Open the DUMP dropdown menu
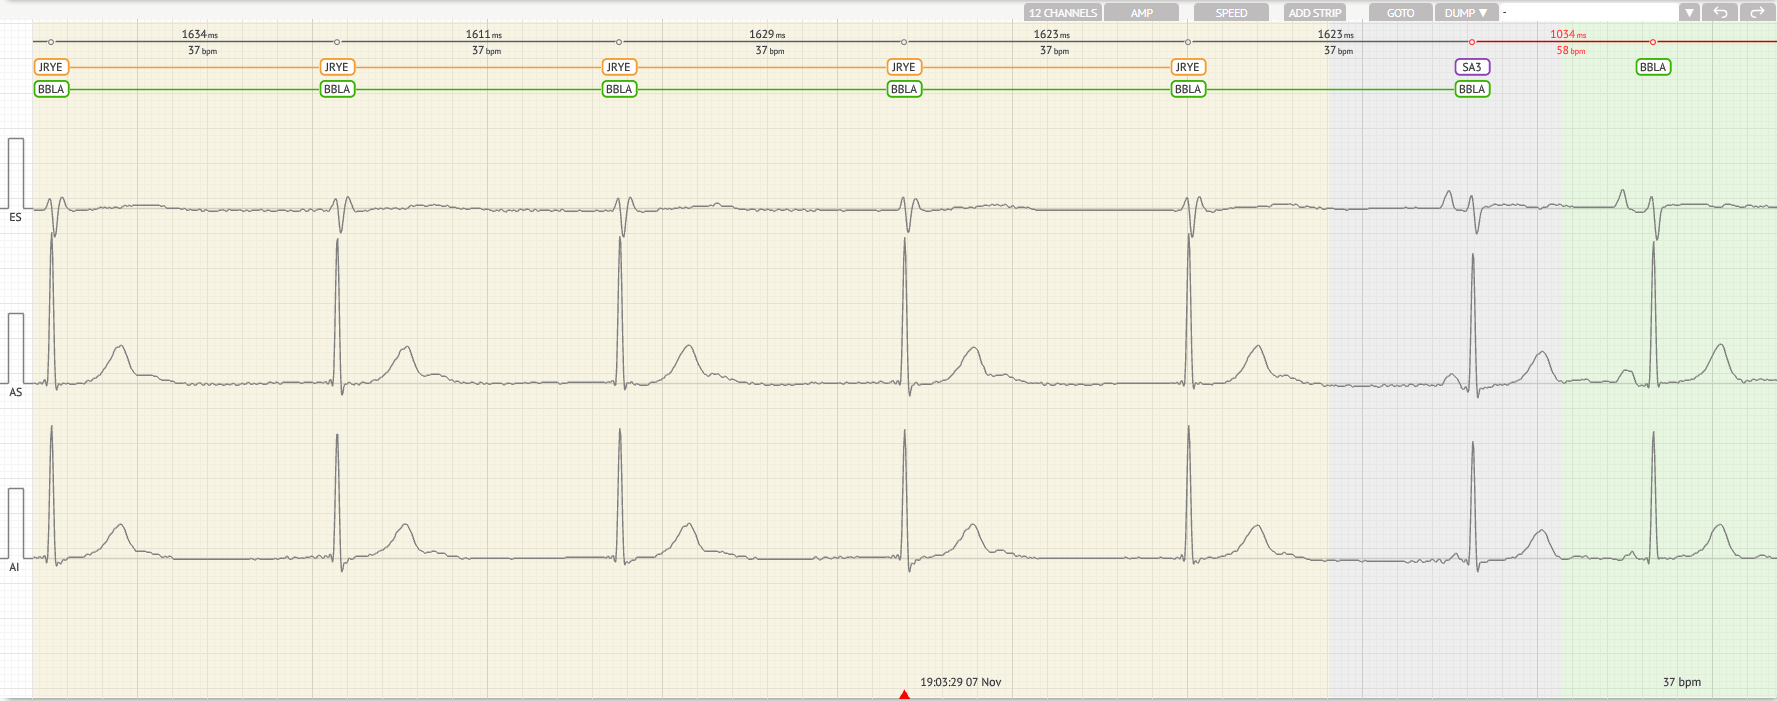The width and height of the screenshot is (1777, 701). click(1466, 13)
